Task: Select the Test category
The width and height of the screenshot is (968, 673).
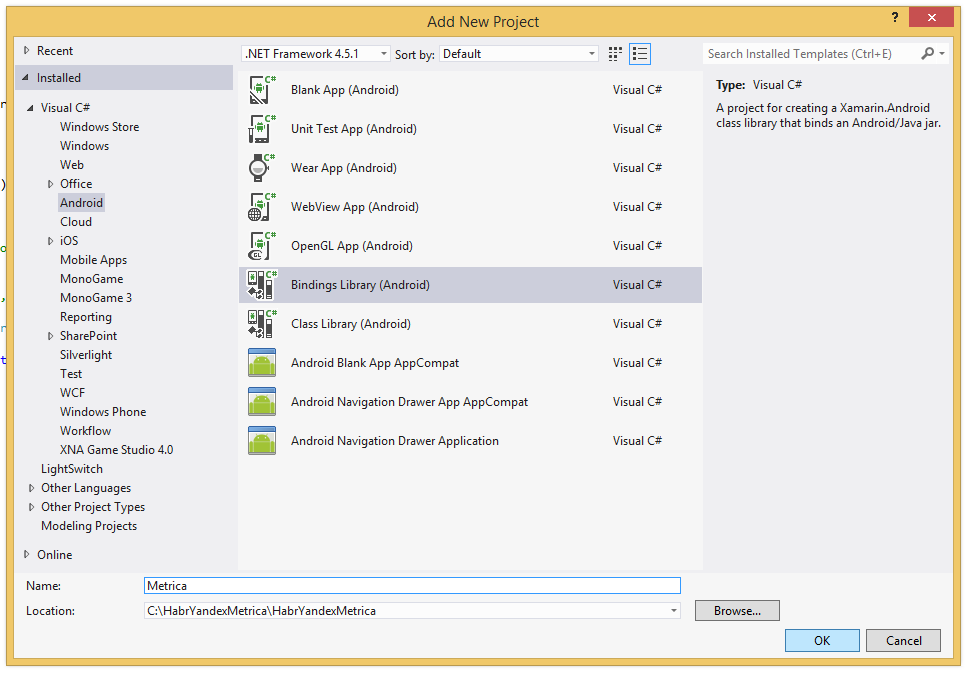Action: click(71, 374)
